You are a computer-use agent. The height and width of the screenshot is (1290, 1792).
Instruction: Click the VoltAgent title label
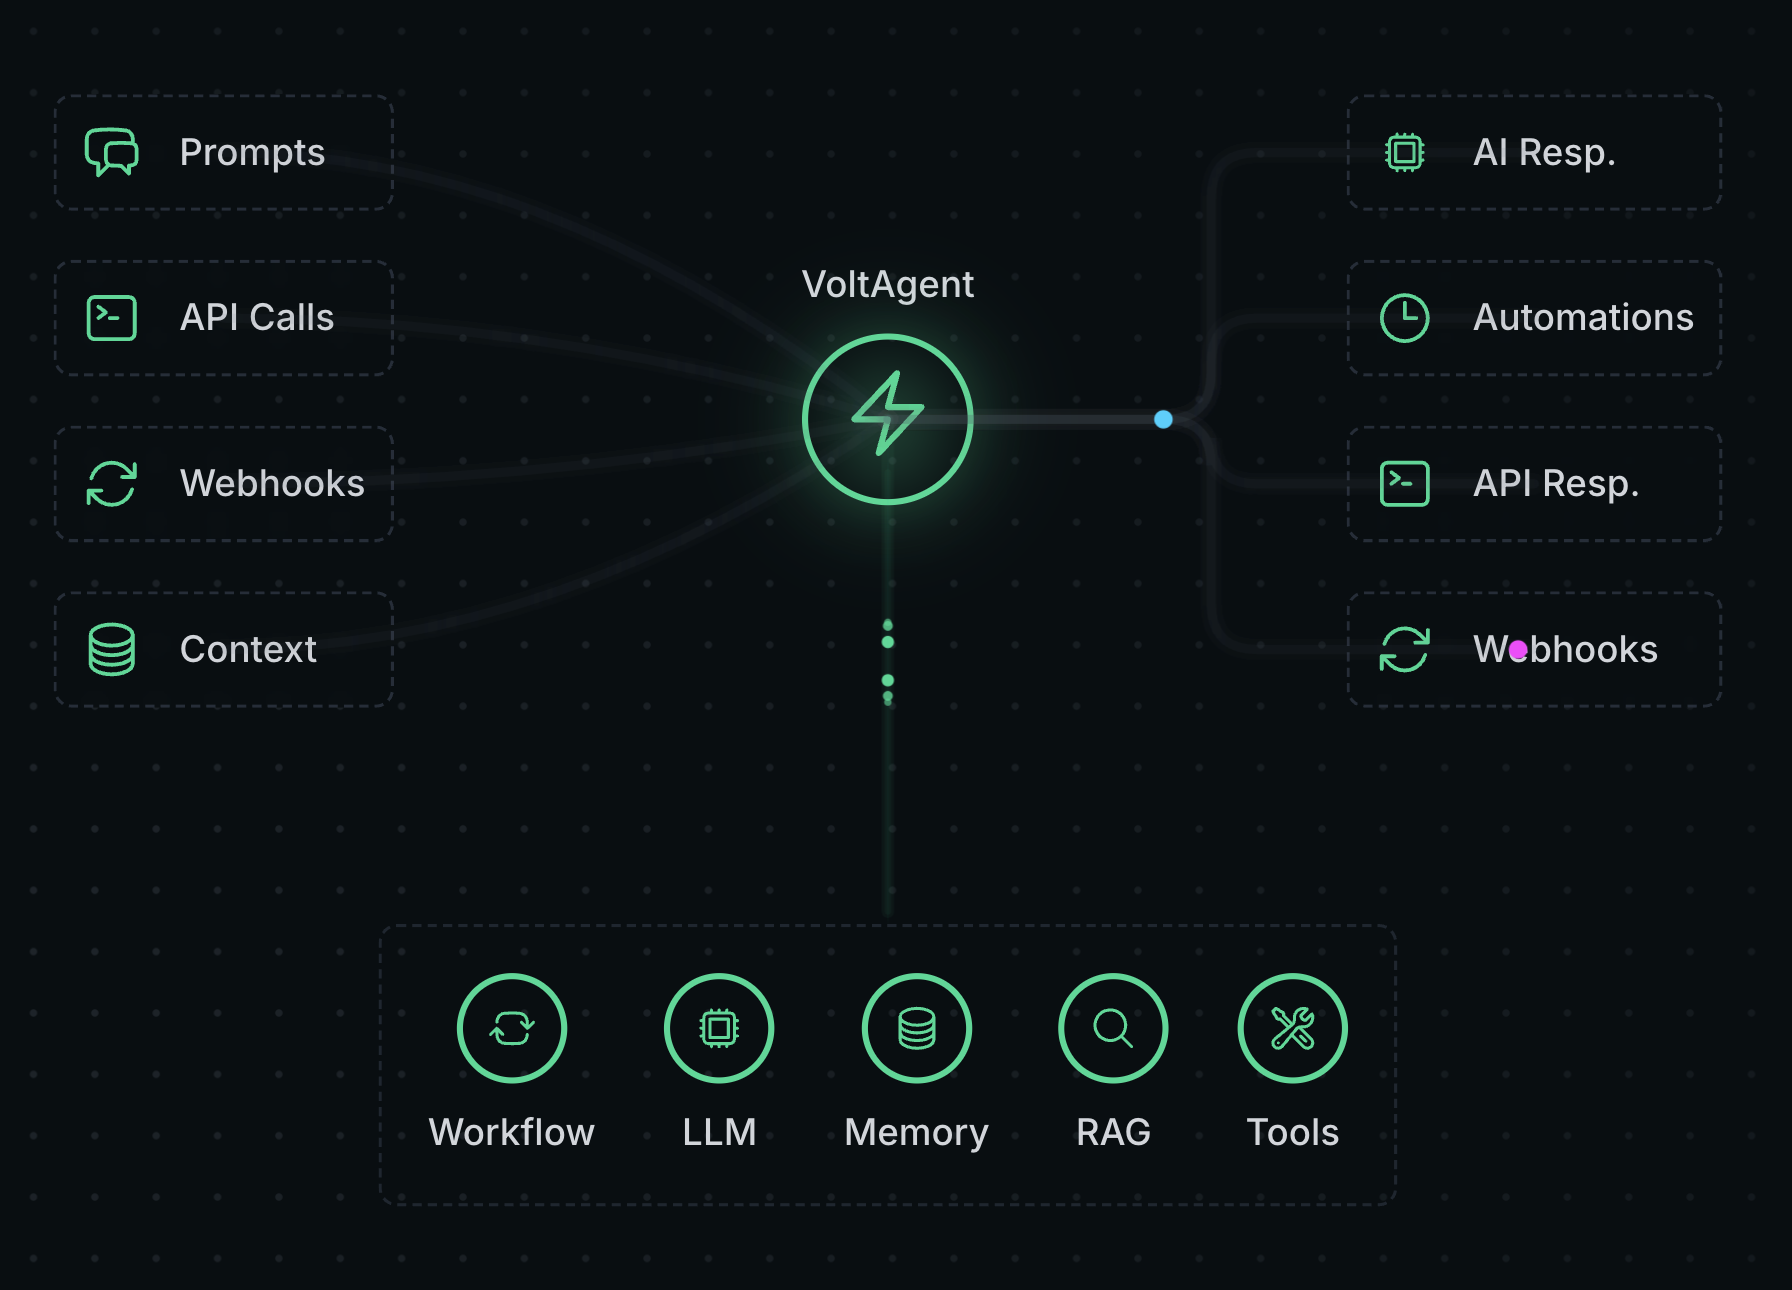(888, 284)
